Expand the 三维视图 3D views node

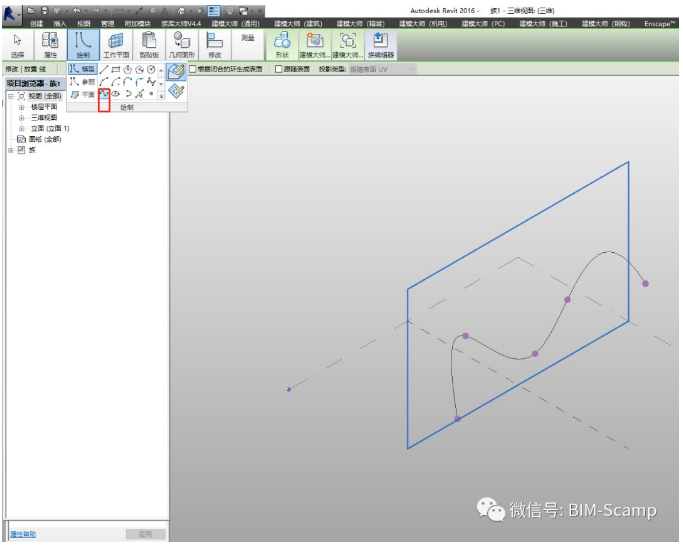[x=21, y=117]
